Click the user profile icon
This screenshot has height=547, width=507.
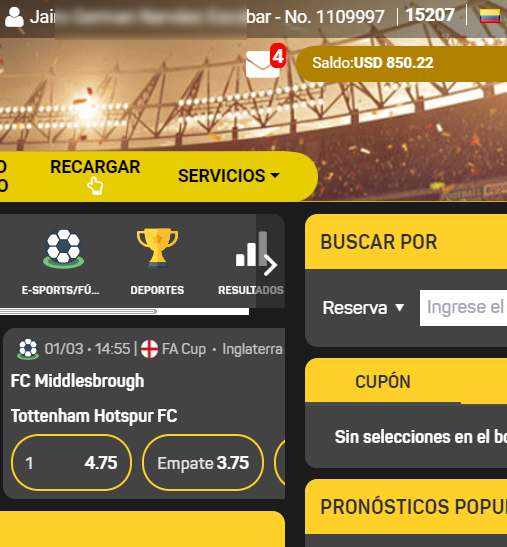tap(14, 17)
